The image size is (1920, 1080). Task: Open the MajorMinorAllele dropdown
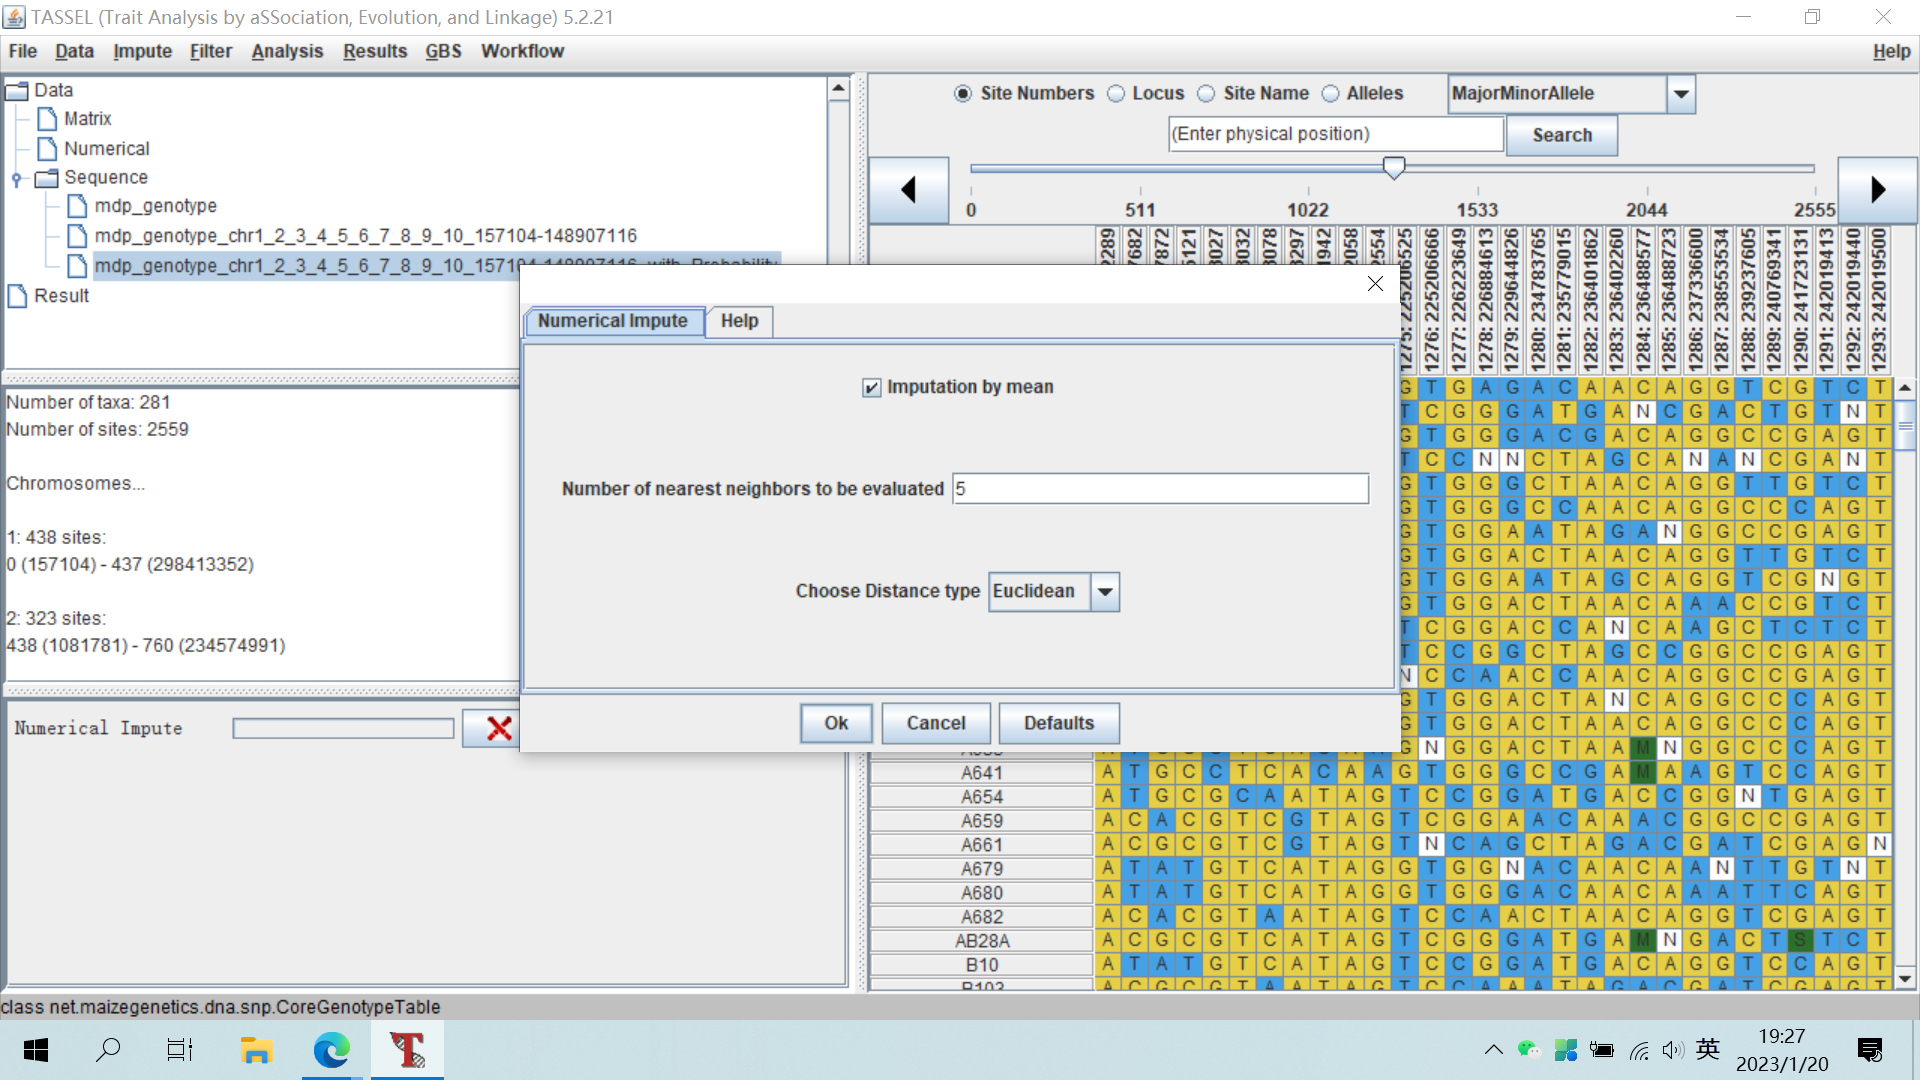point(1681,94)
